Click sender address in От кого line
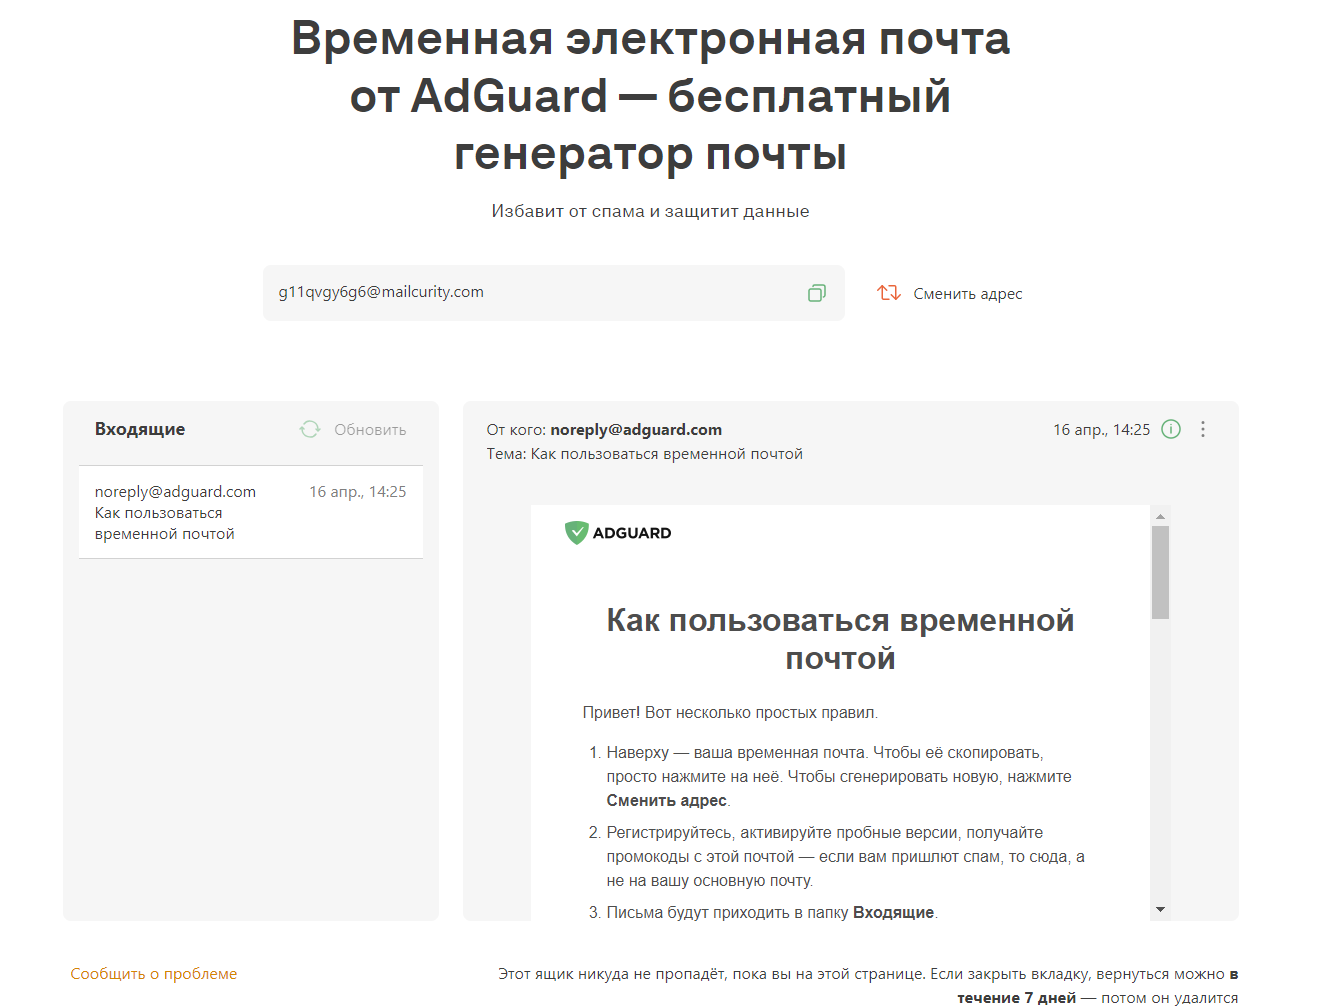This screenshot has width=1323, height=1007. pos(636,430)
